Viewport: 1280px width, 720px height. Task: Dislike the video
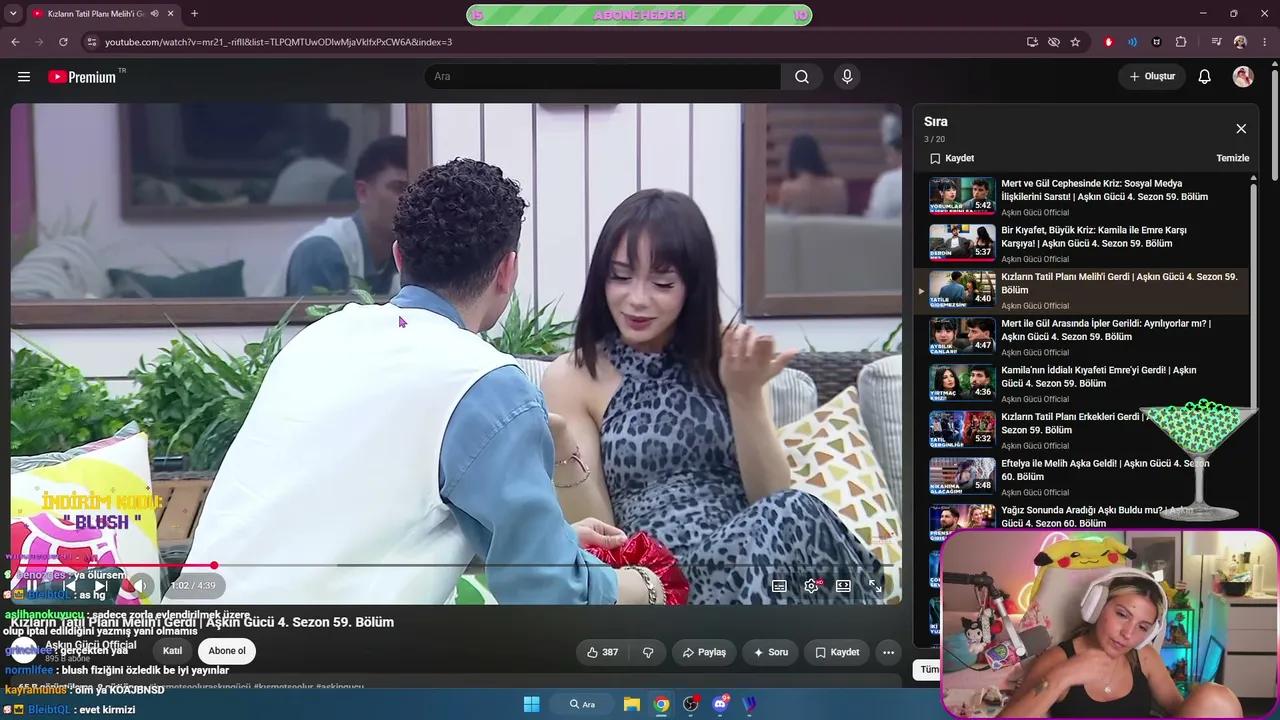click(648, 652)
